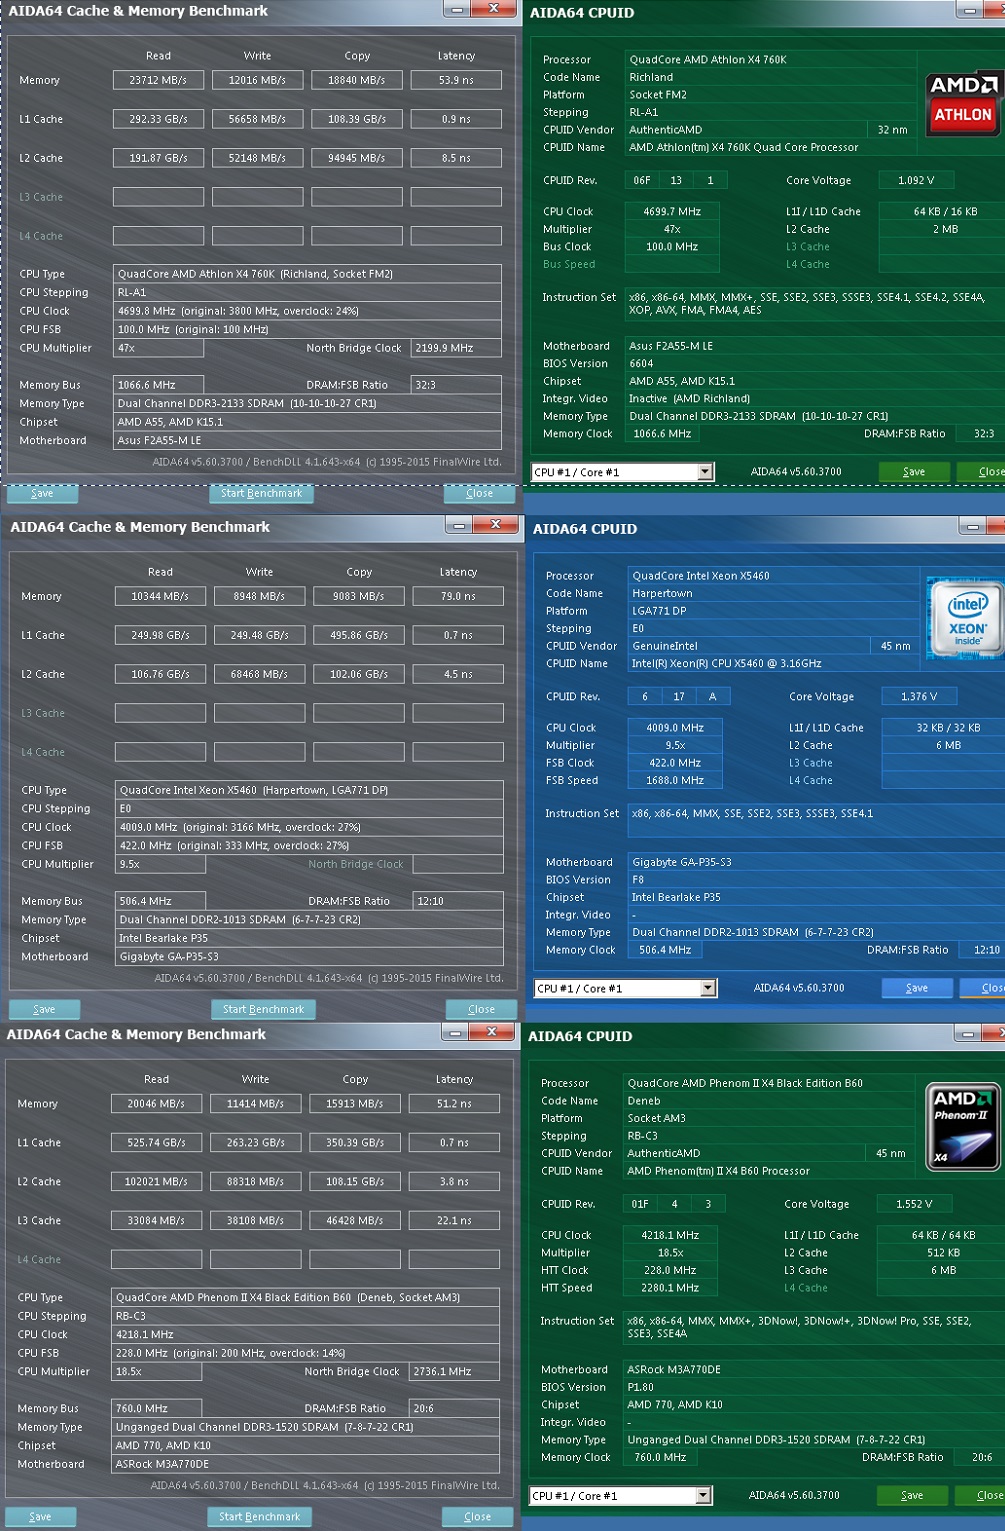Start Benchmark in the Xeon X5460 window
Image resolution: width=1005 pixels, height=1531 pixels.
coord(264,1009)
